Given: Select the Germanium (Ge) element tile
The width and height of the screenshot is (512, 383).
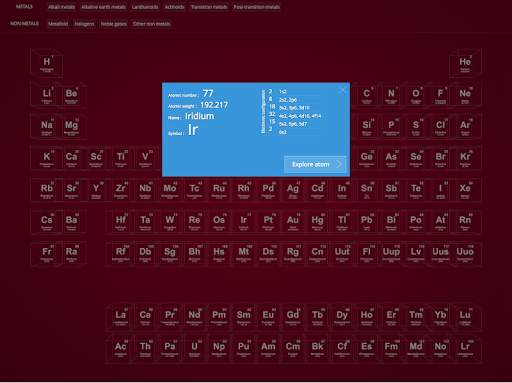Looking at the screenshot, I should point(367,158).
